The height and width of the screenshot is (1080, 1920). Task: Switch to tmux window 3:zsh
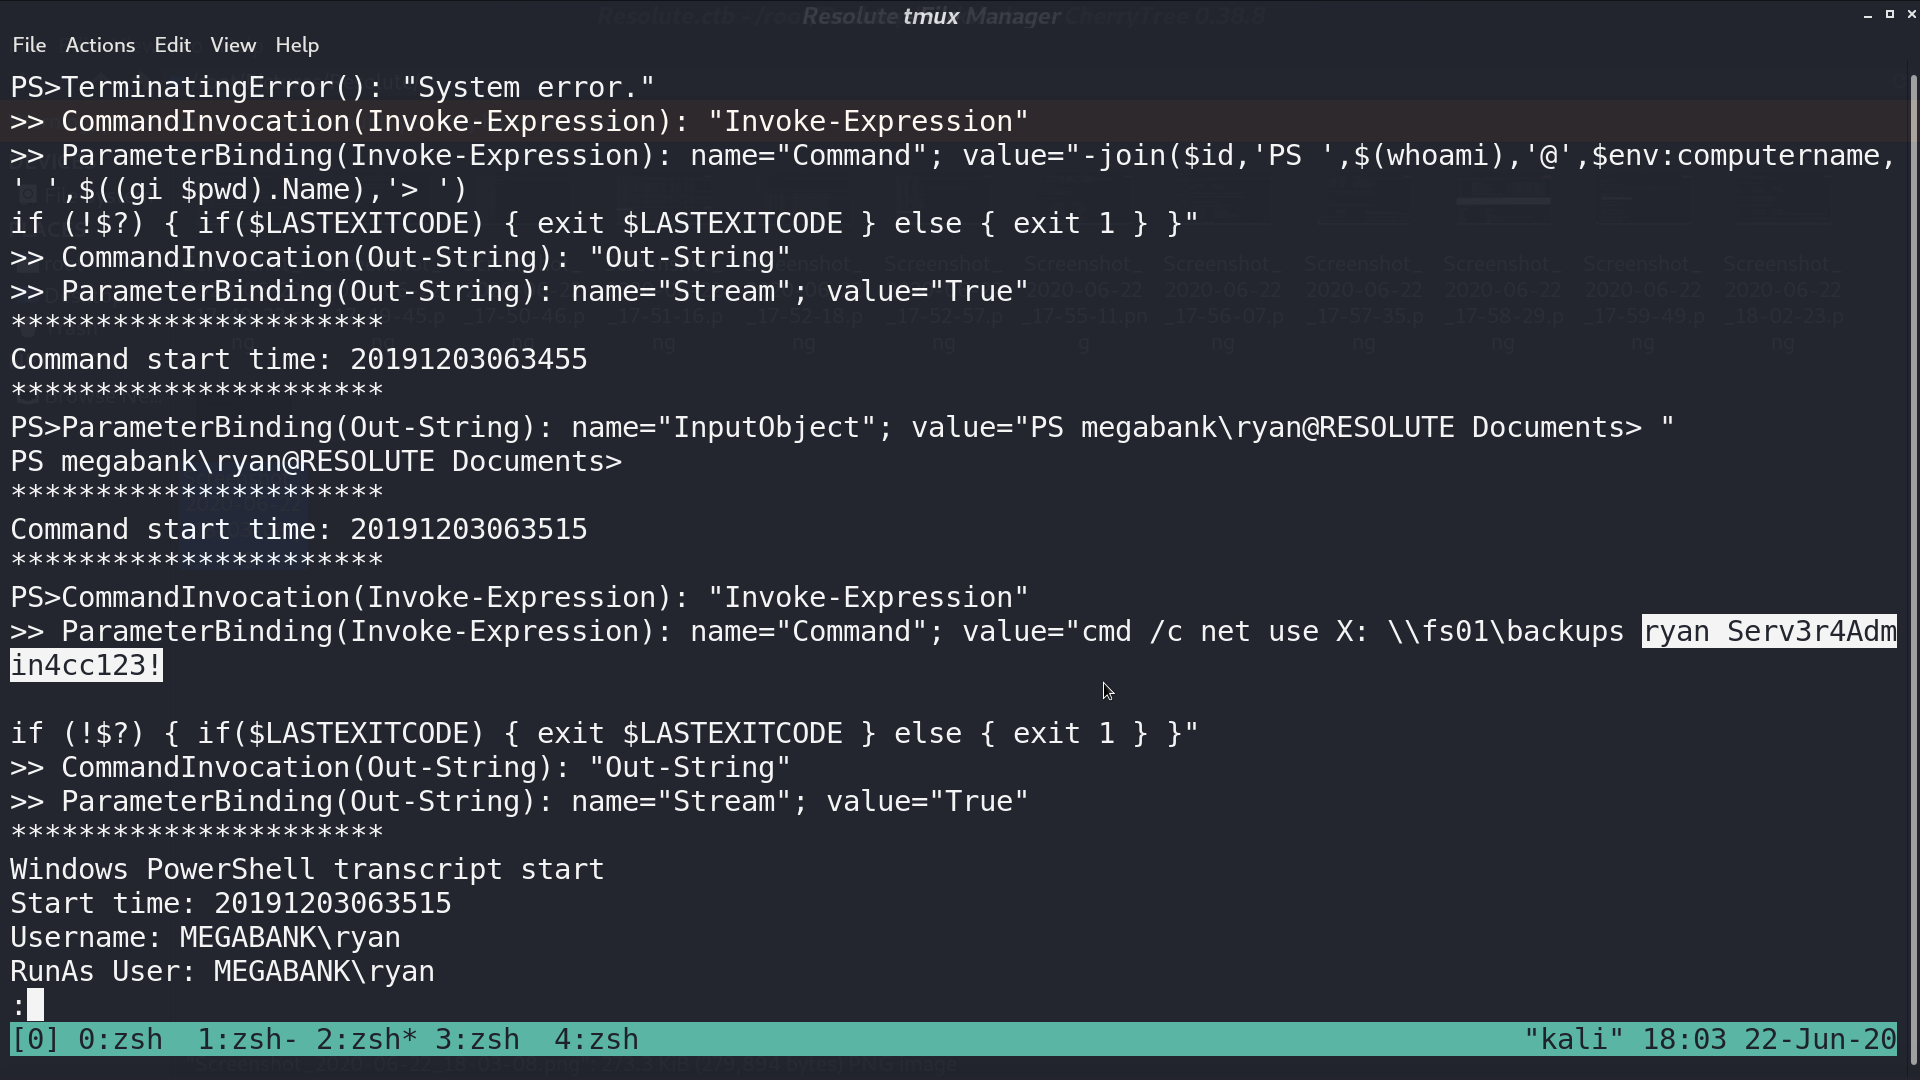coord(477,1039)
